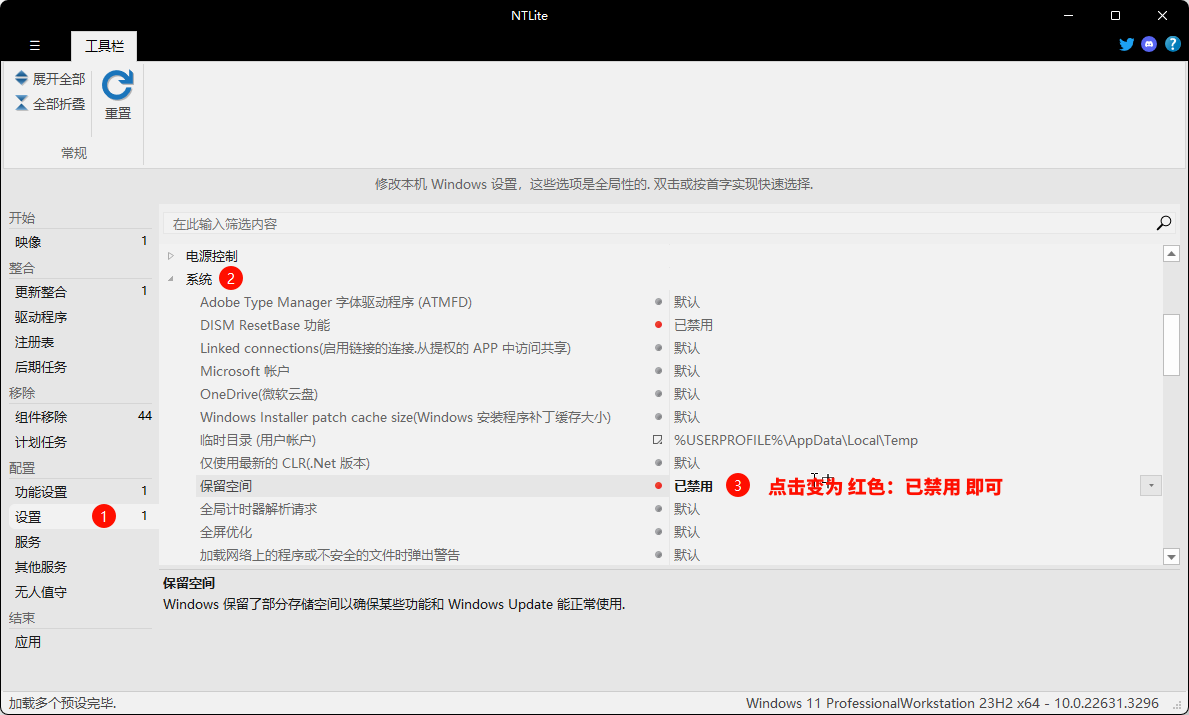Image resolution: width=1189 pixels, height=715 pixels.
Task: Toggle the 仅使用最新的 CLR status dot
Action: [658, 463]
